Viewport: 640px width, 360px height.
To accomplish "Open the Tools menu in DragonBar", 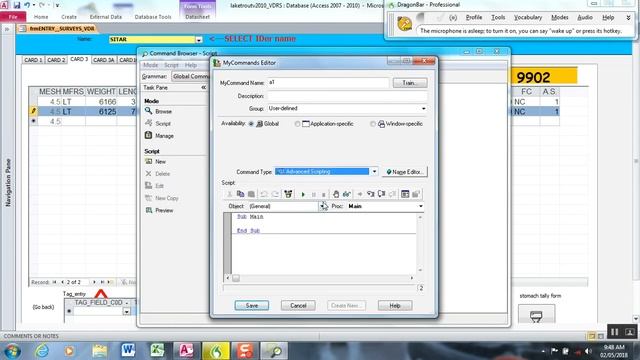I will coord(498,18).
